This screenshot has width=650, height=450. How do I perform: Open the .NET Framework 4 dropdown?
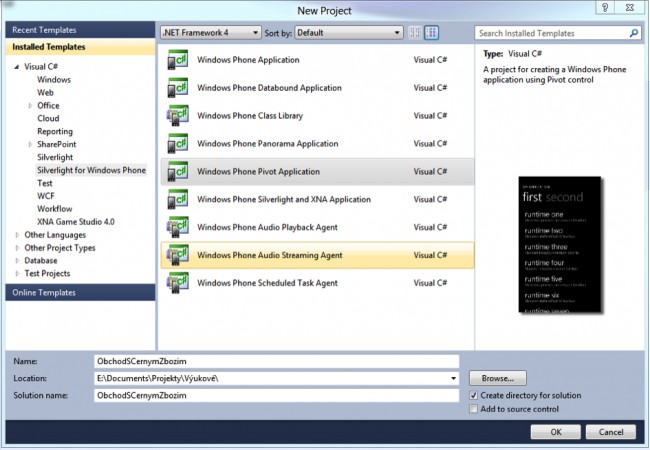click(x=211, y=33)
